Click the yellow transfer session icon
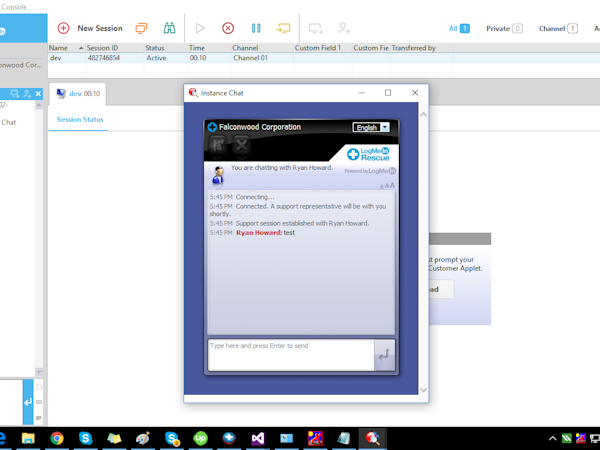600x450 pixels. click(x=284, y=28)
